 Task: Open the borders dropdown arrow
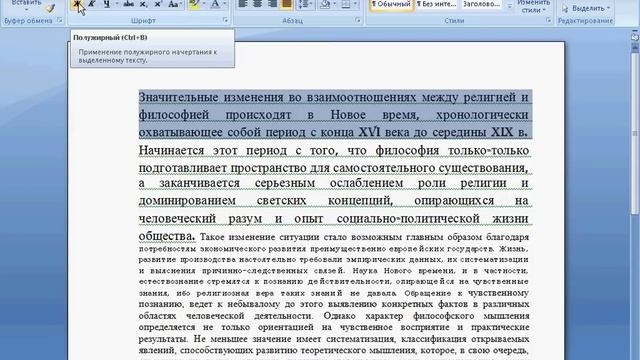[x=355, y=4]
